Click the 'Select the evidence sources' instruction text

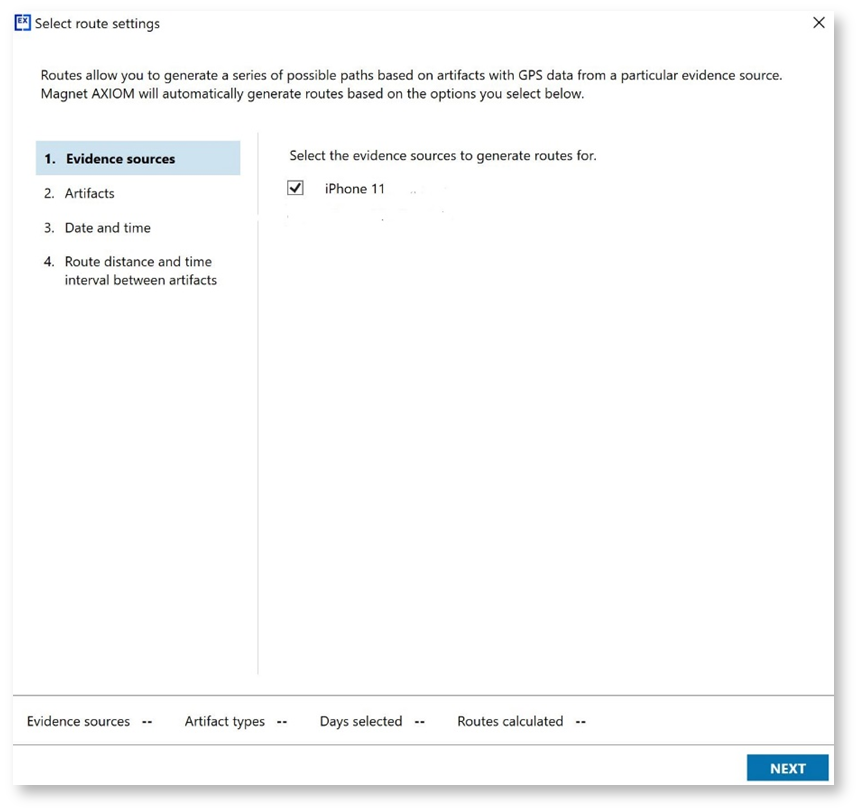pos(442,155)
